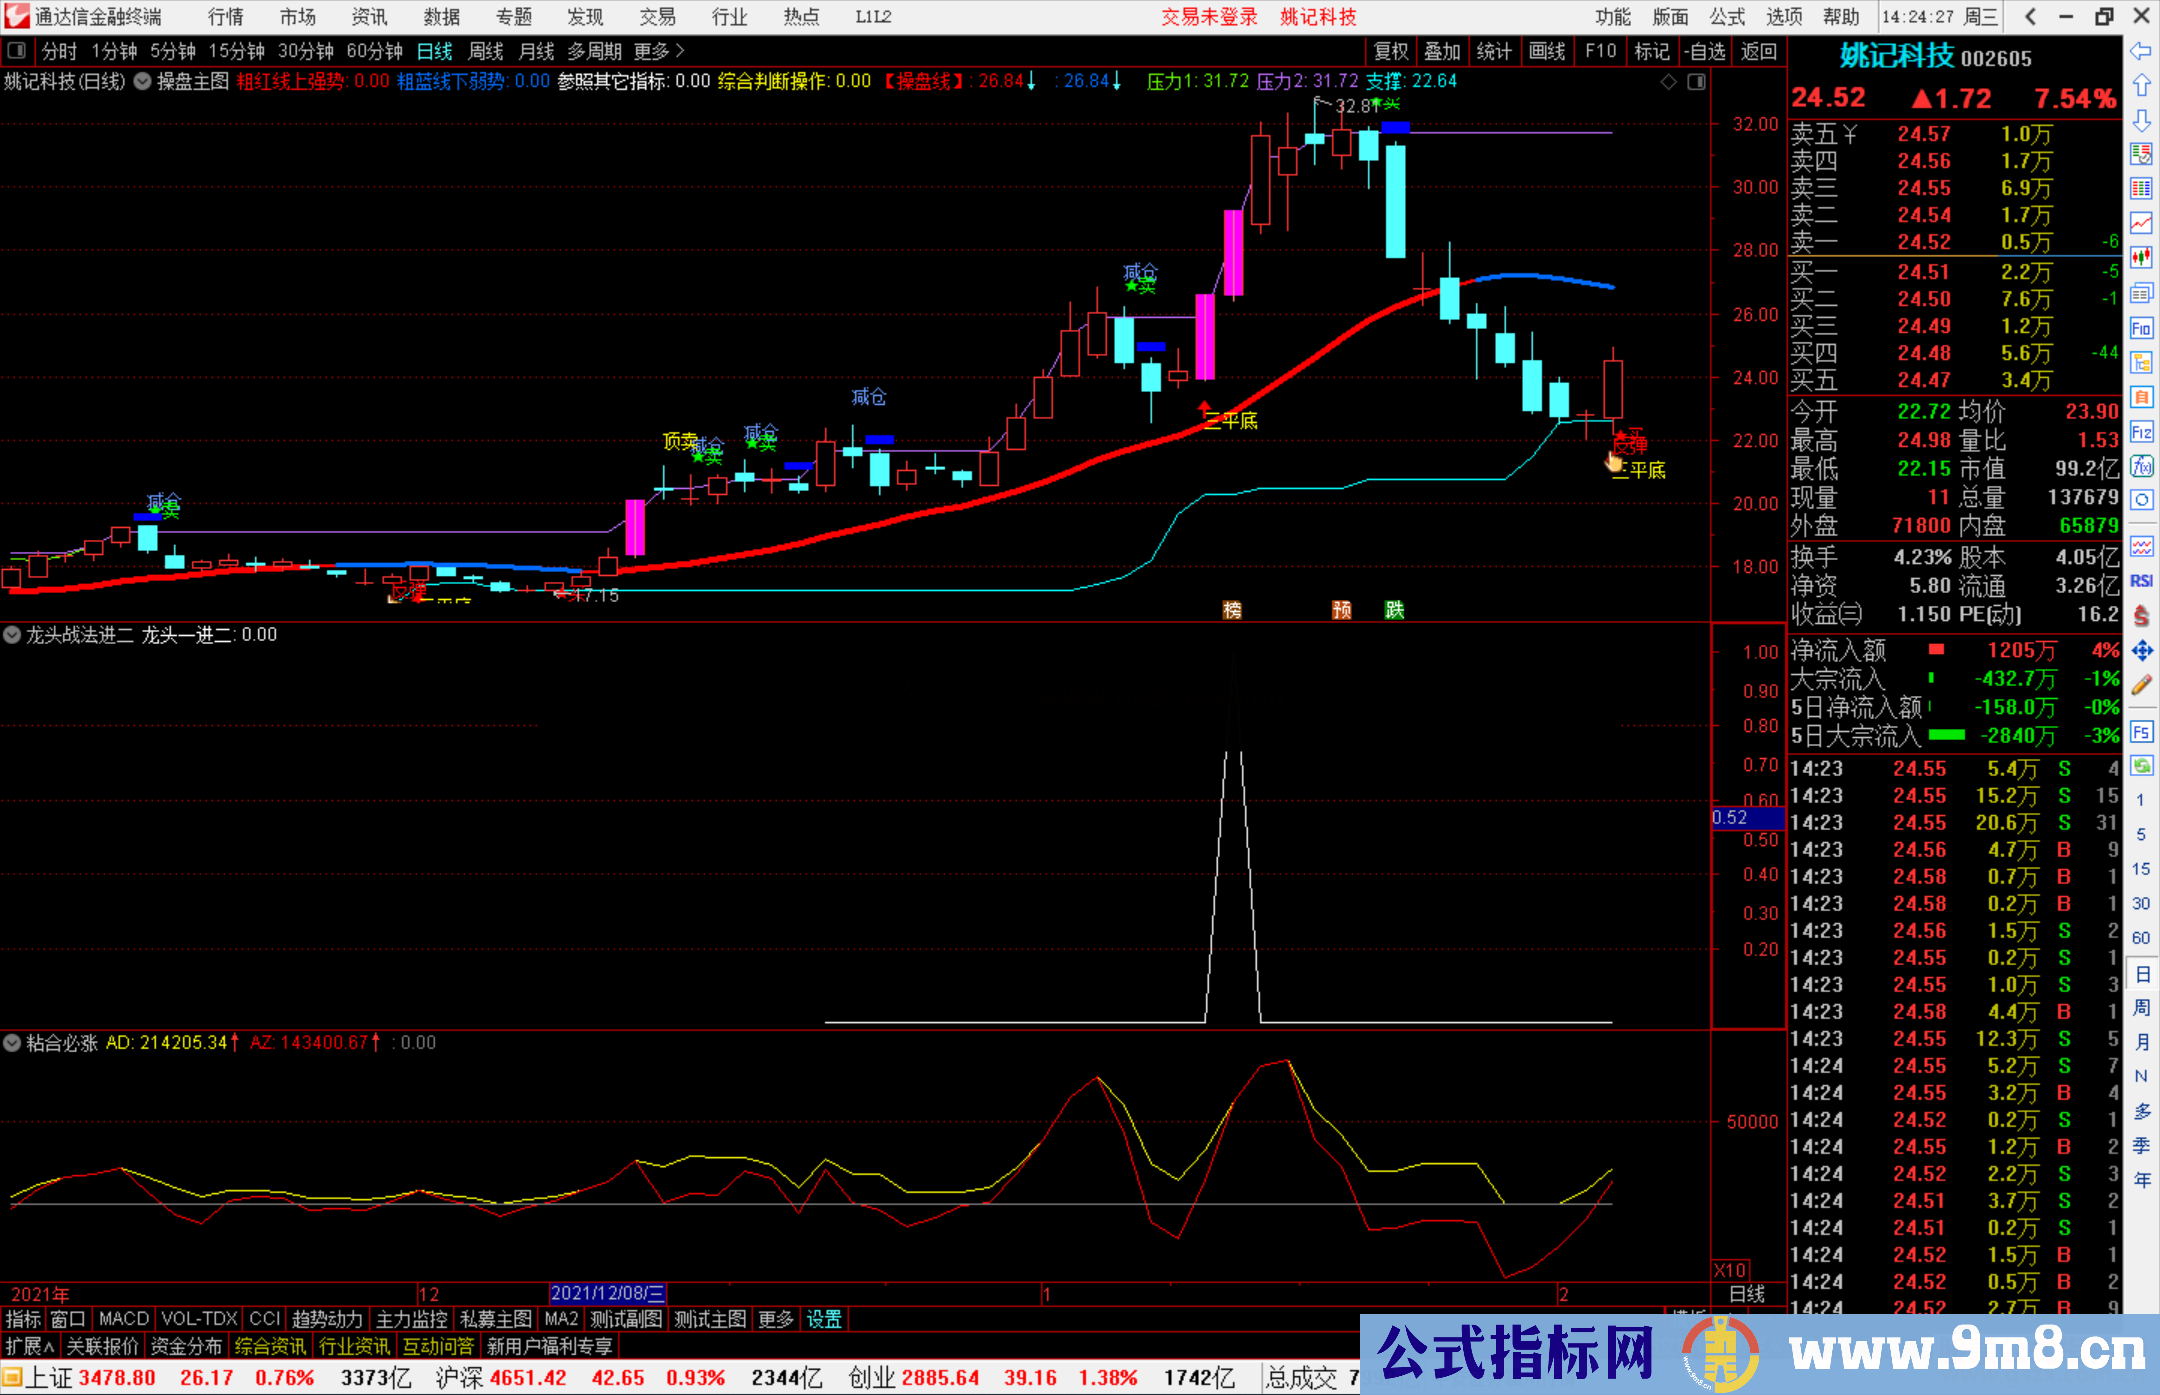
Task: Toggle the 粘合必涨 panel circle button
Action: pos(12,1042)
